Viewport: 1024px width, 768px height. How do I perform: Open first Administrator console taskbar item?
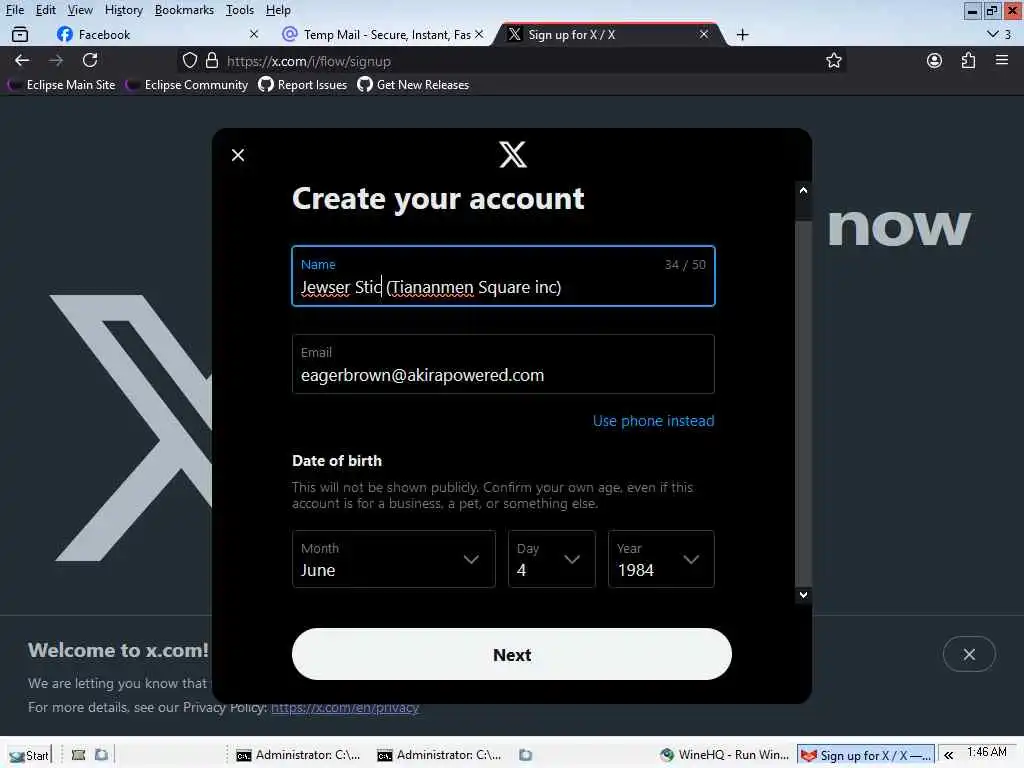tap(298, 756)
